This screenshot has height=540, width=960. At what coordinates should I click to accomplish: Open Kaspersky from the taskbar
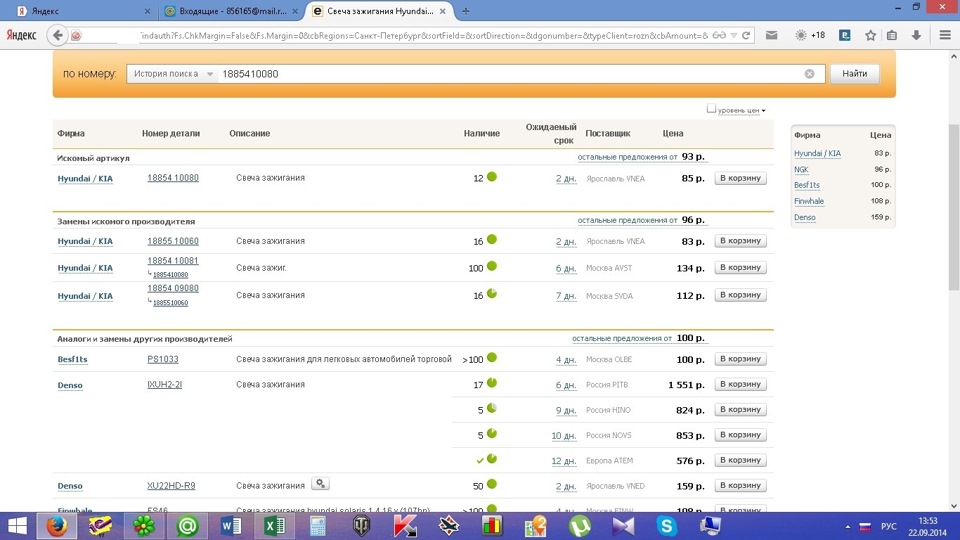(x=405, y=526)
